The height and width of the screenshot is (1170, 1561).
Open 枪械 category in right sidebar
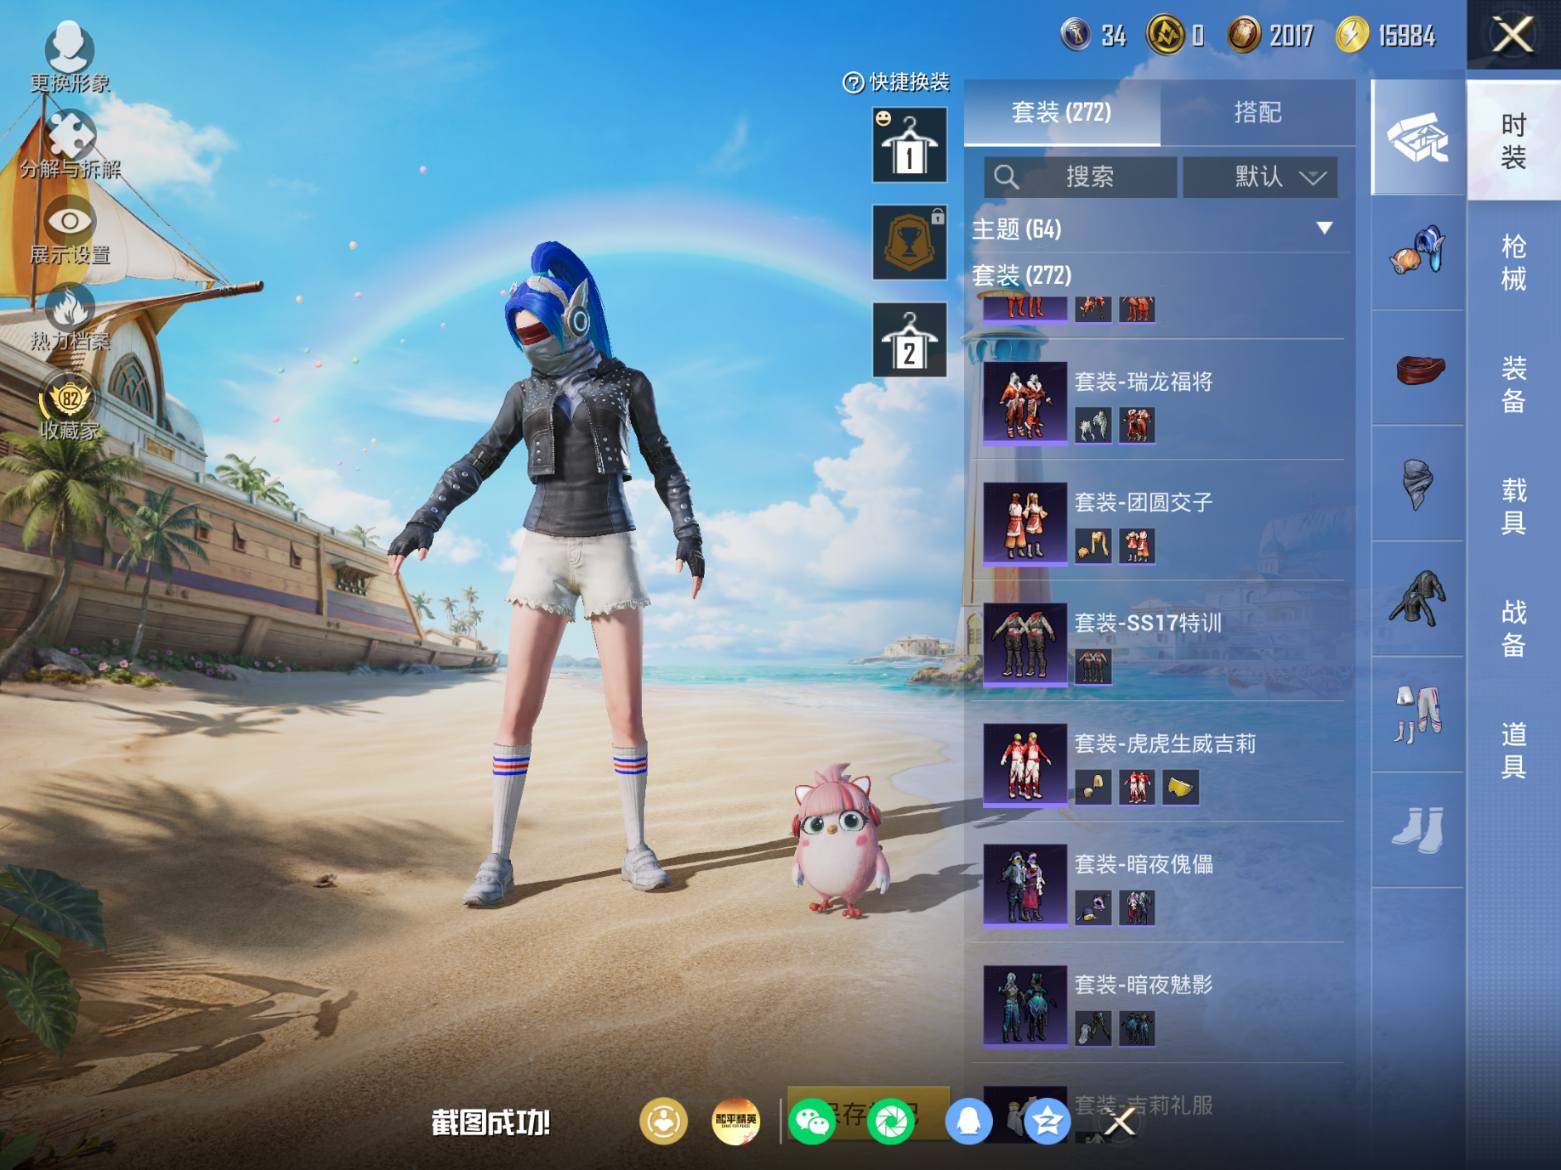tap(1513, 262)
